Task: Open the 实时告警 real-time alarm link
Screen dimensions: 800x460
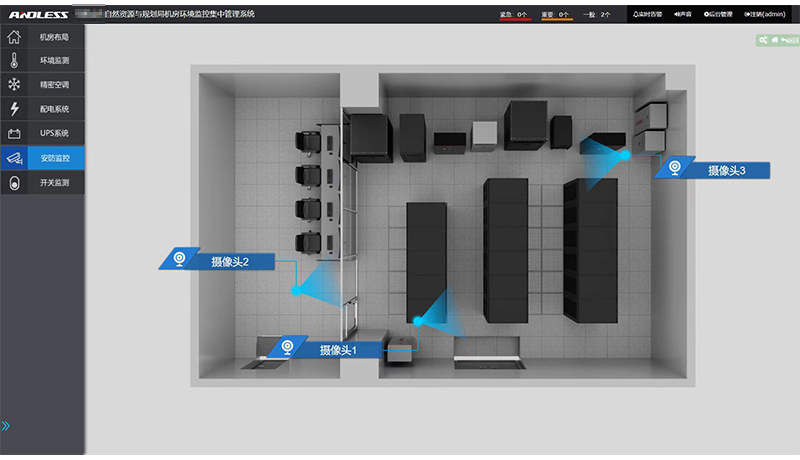Action: pos(648,15)
